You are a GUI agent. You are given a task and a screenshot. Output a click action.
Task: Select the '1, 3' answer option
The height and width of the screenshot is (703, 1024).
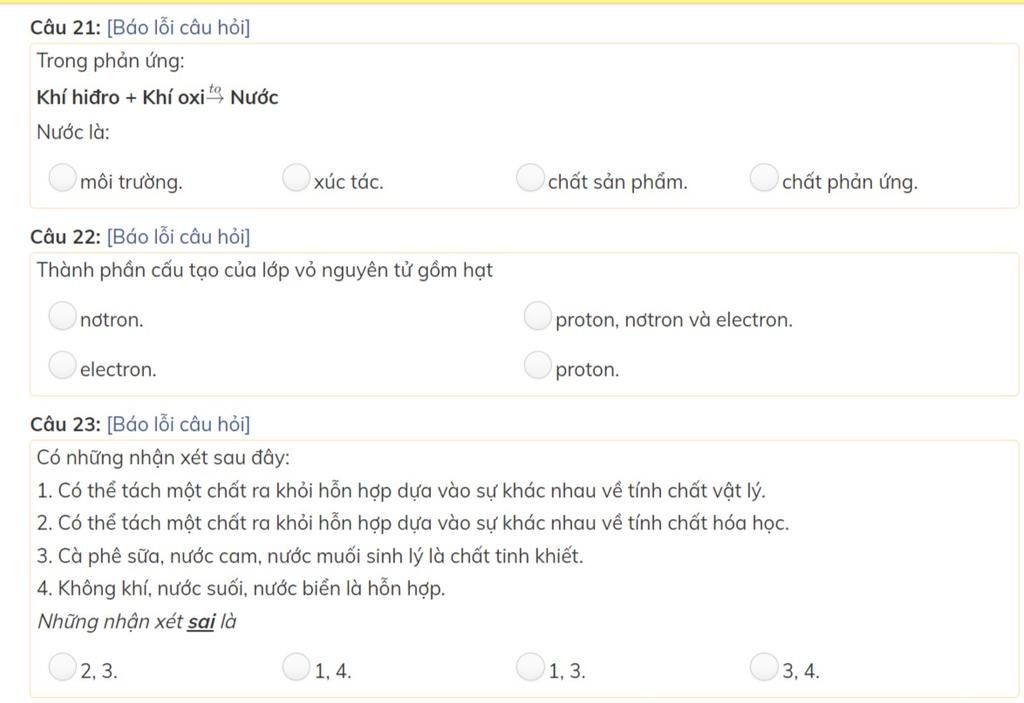pyautogui.click(x=529, y=666)
